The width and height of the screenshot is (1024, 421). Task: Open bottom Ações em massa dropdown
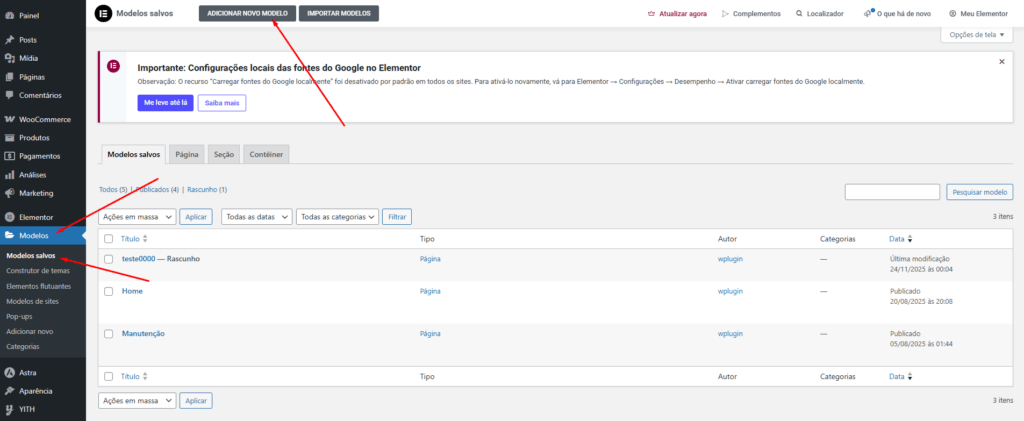[x=137, y=400]
